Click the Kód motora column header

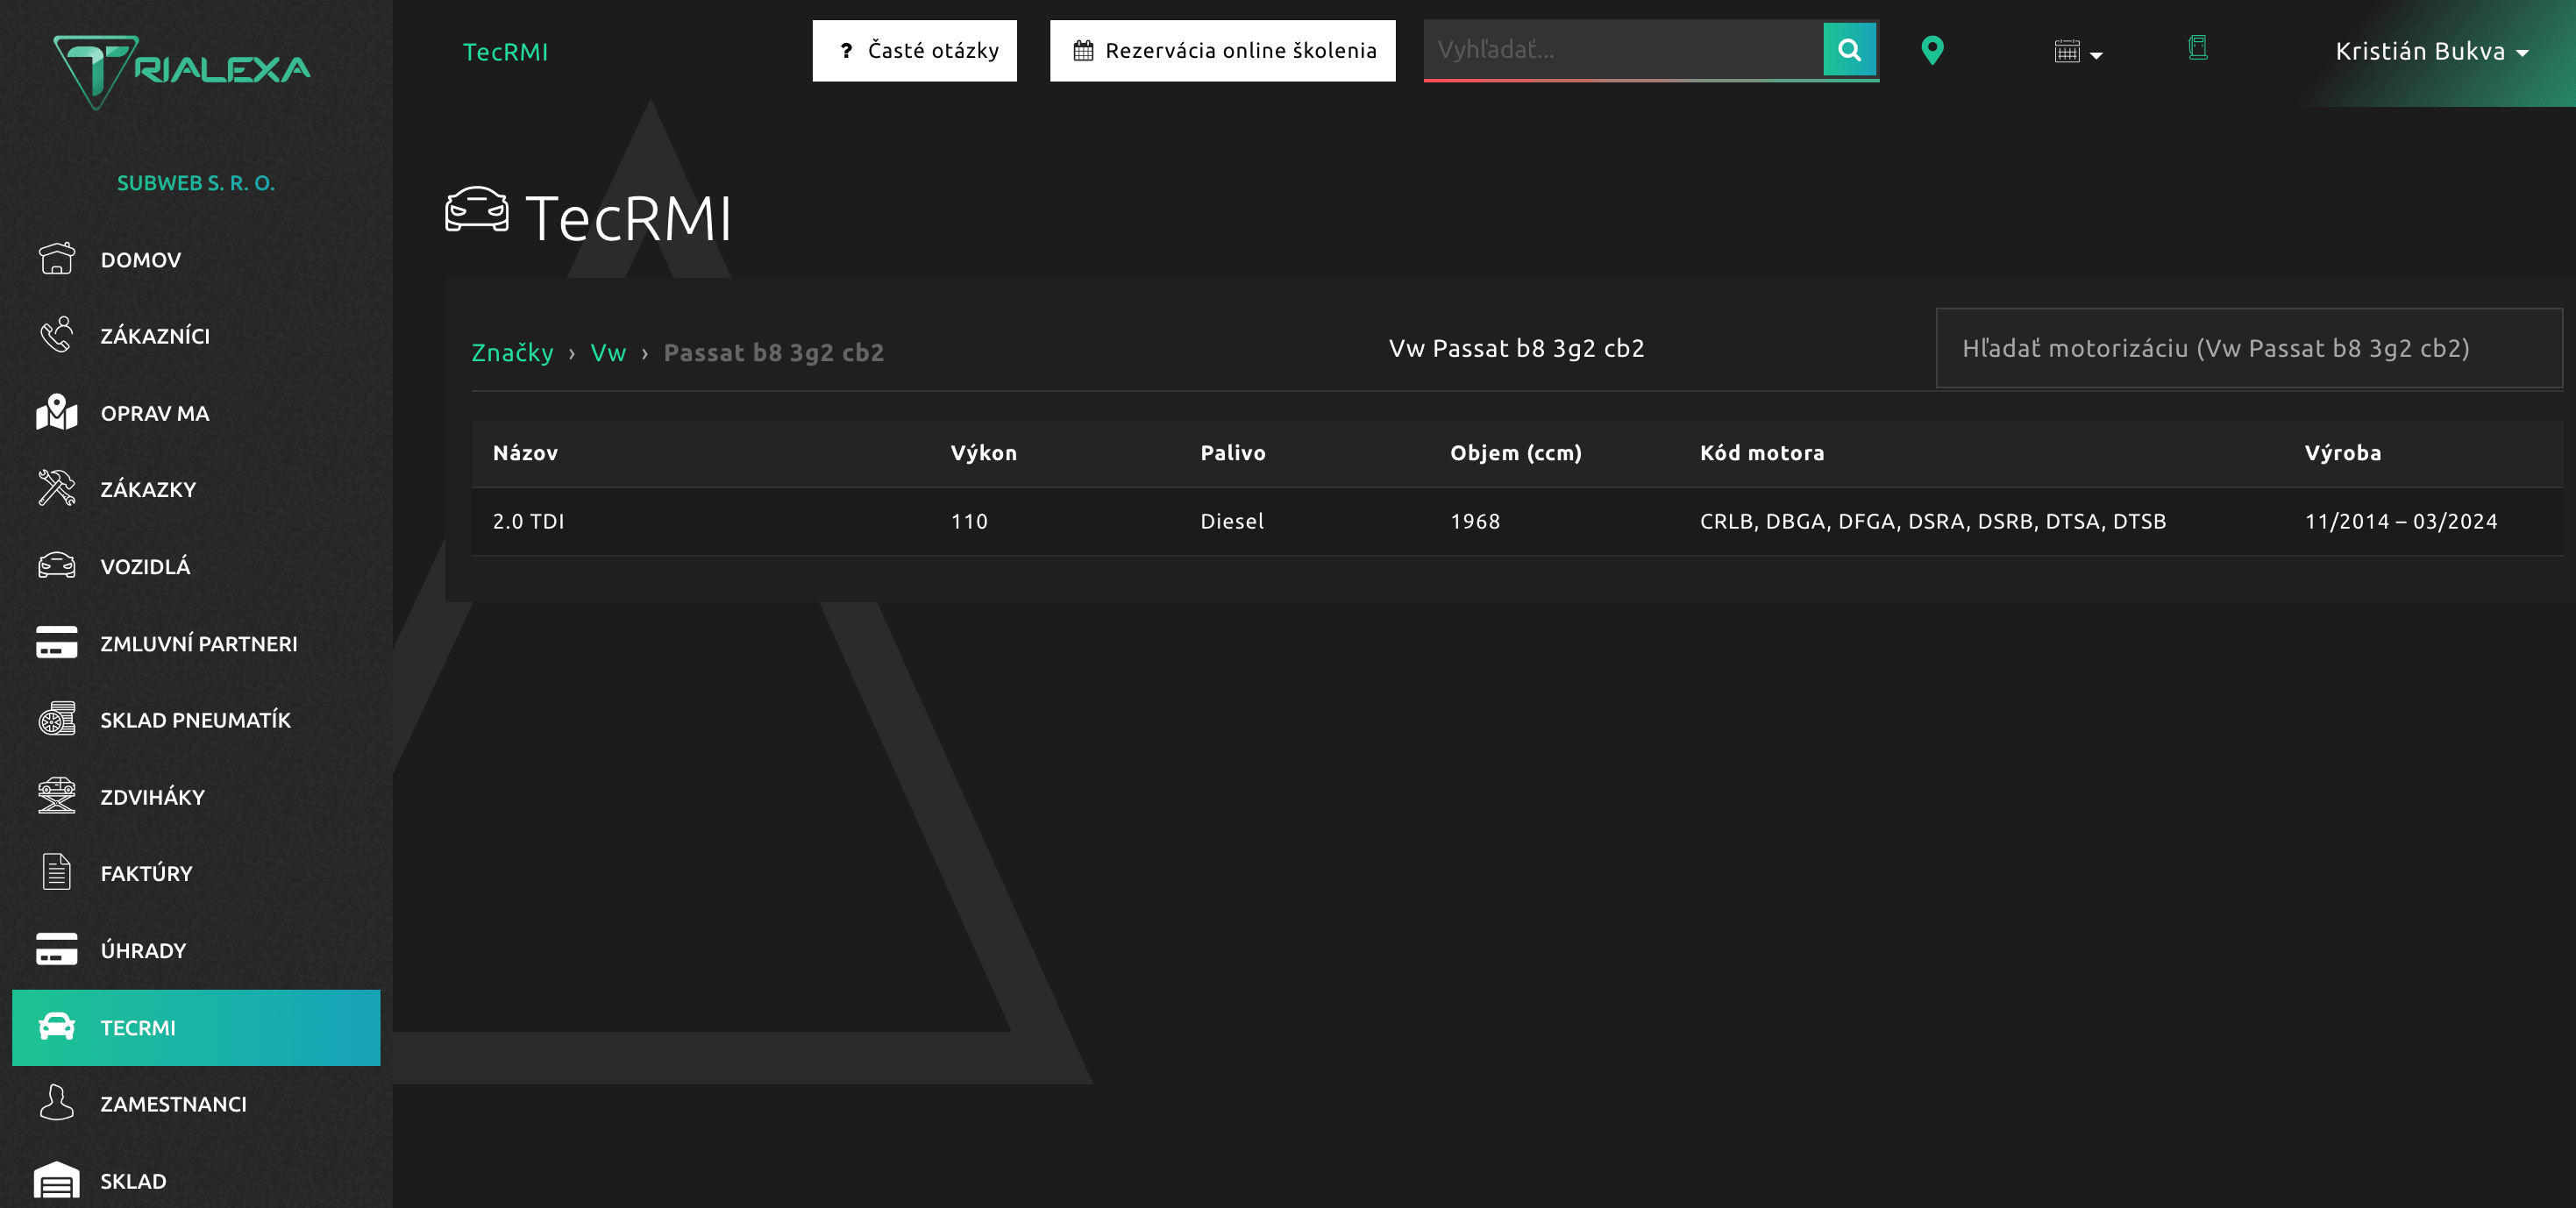(x=1762, y=453)
